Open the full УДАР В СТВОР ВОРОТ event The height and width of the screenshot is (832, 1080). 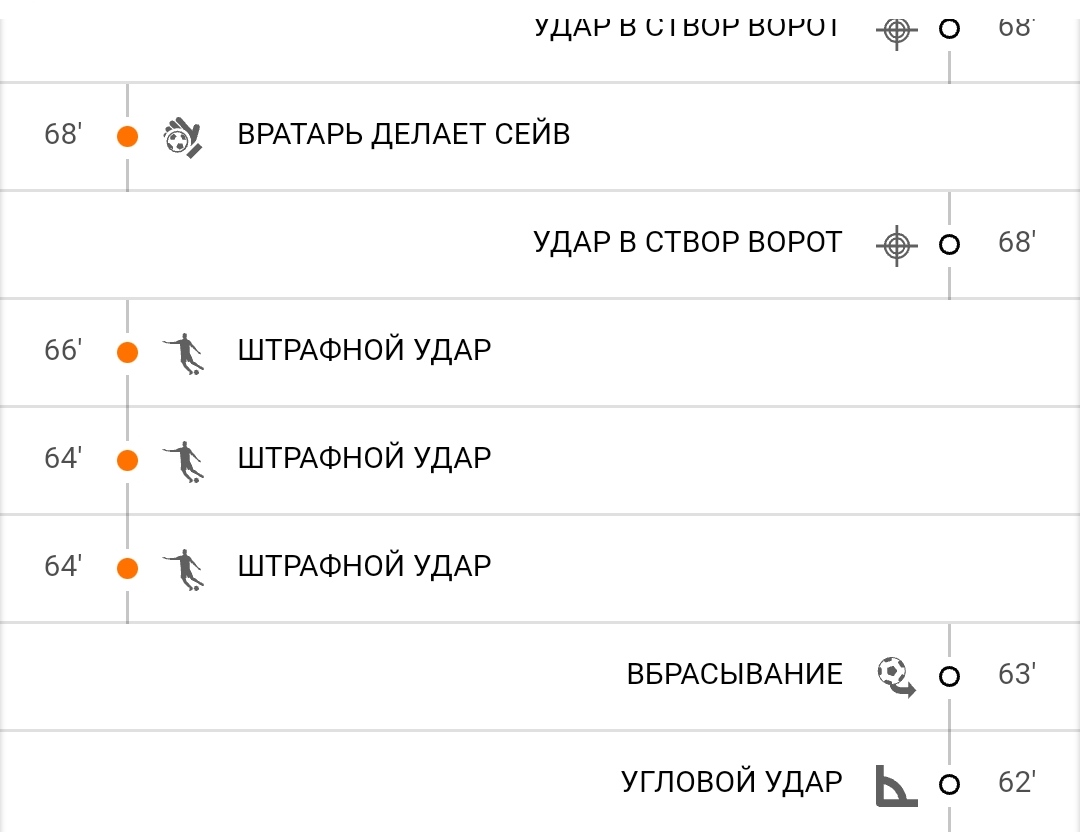[687, 242]
